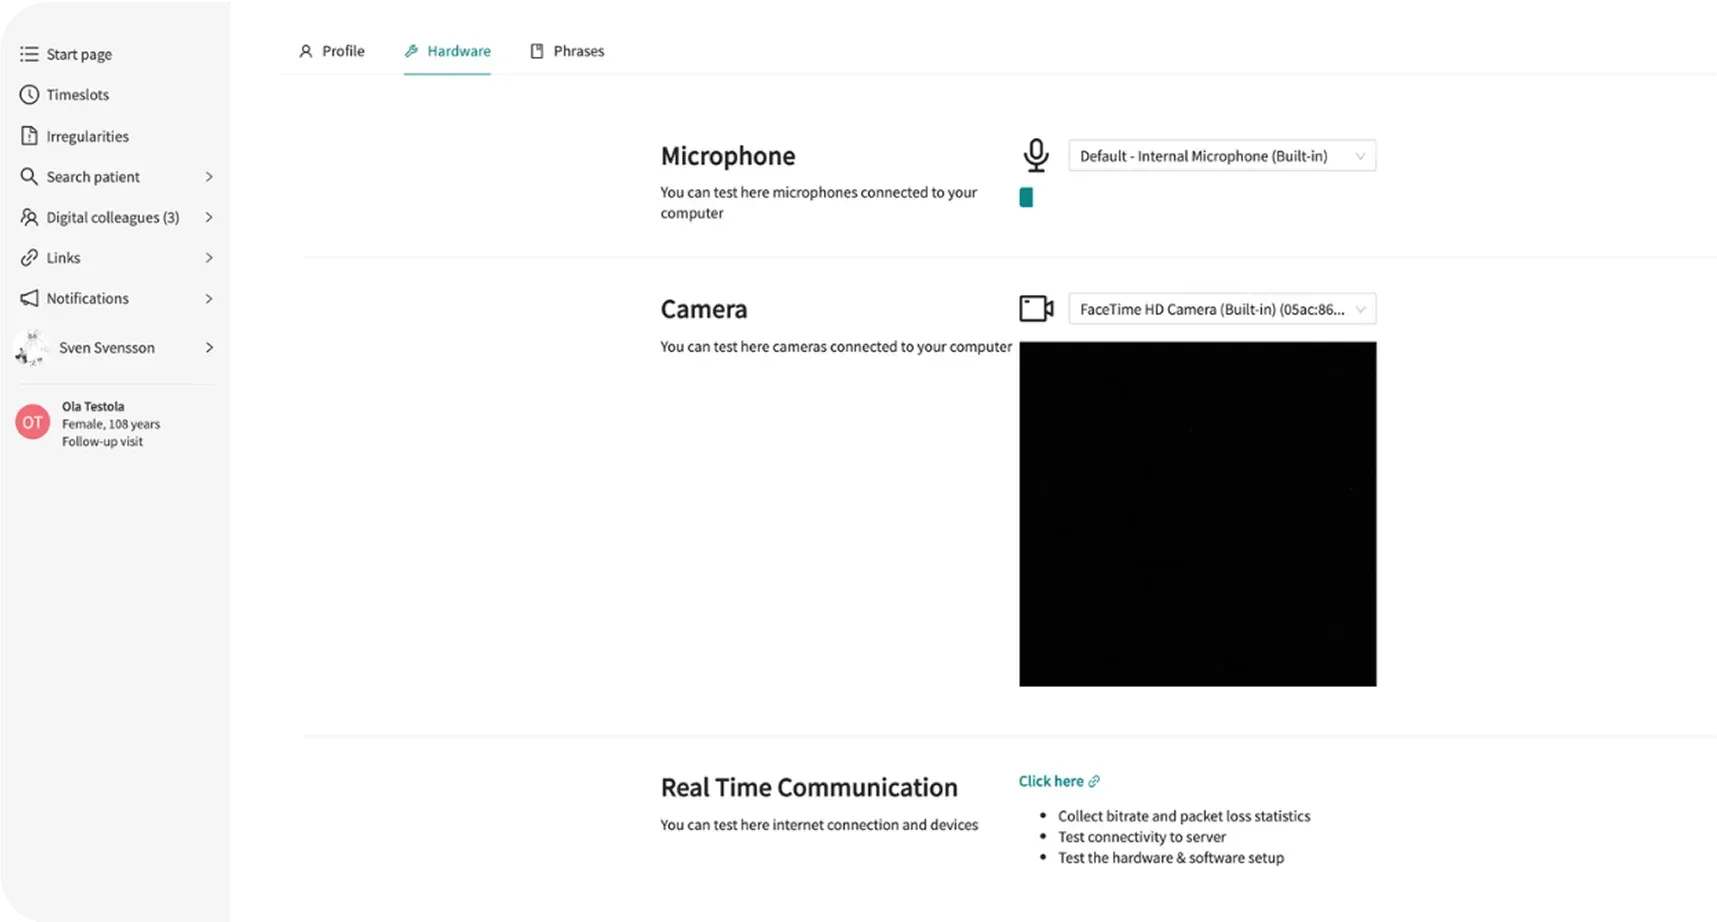The height and width of the screenshot is (922, 1717).
Task: Click the microphone icon beside dropdown
Action: 1036,156
